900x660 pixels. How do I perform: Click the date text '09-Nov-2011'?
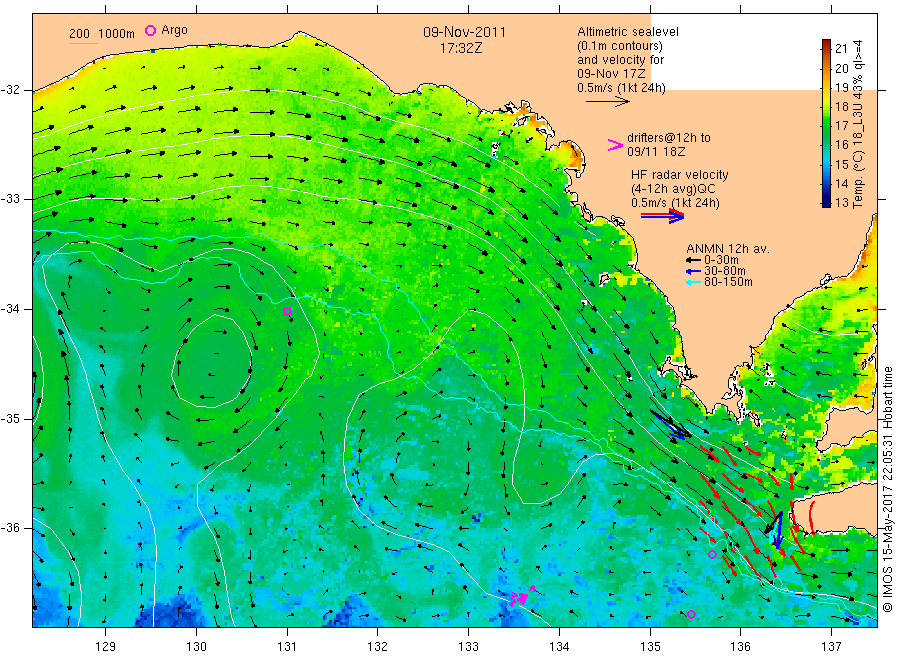tap(464, 32)
